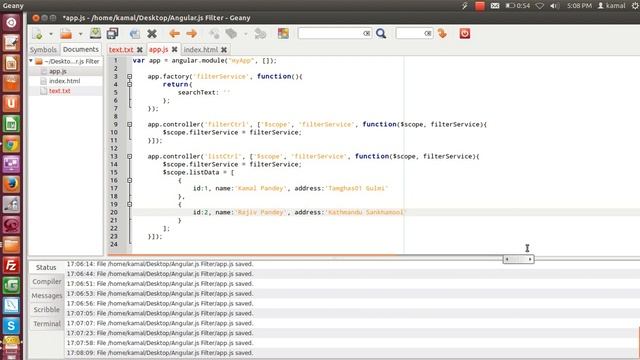Select index.html in the documents tree
This screenshot has height=360, width=640.
(64, 81)
